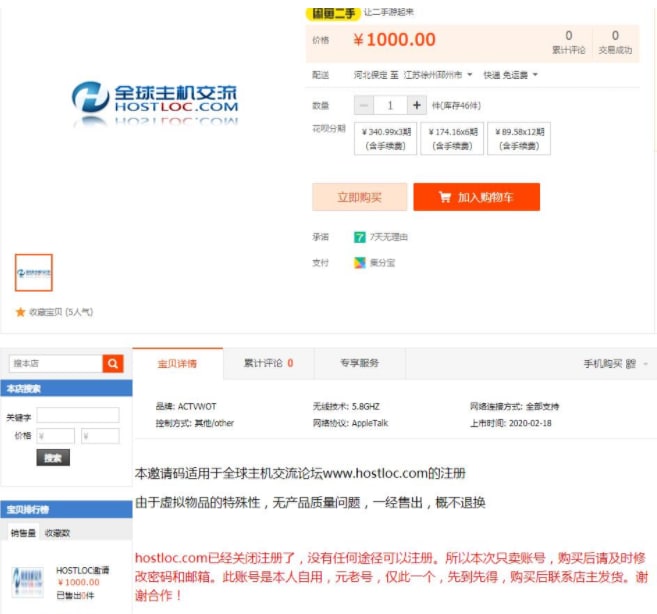The image size is (657, 614).
Task: Open the HOSTLOC邀请 ranked item link
Action: click(83, 570)
